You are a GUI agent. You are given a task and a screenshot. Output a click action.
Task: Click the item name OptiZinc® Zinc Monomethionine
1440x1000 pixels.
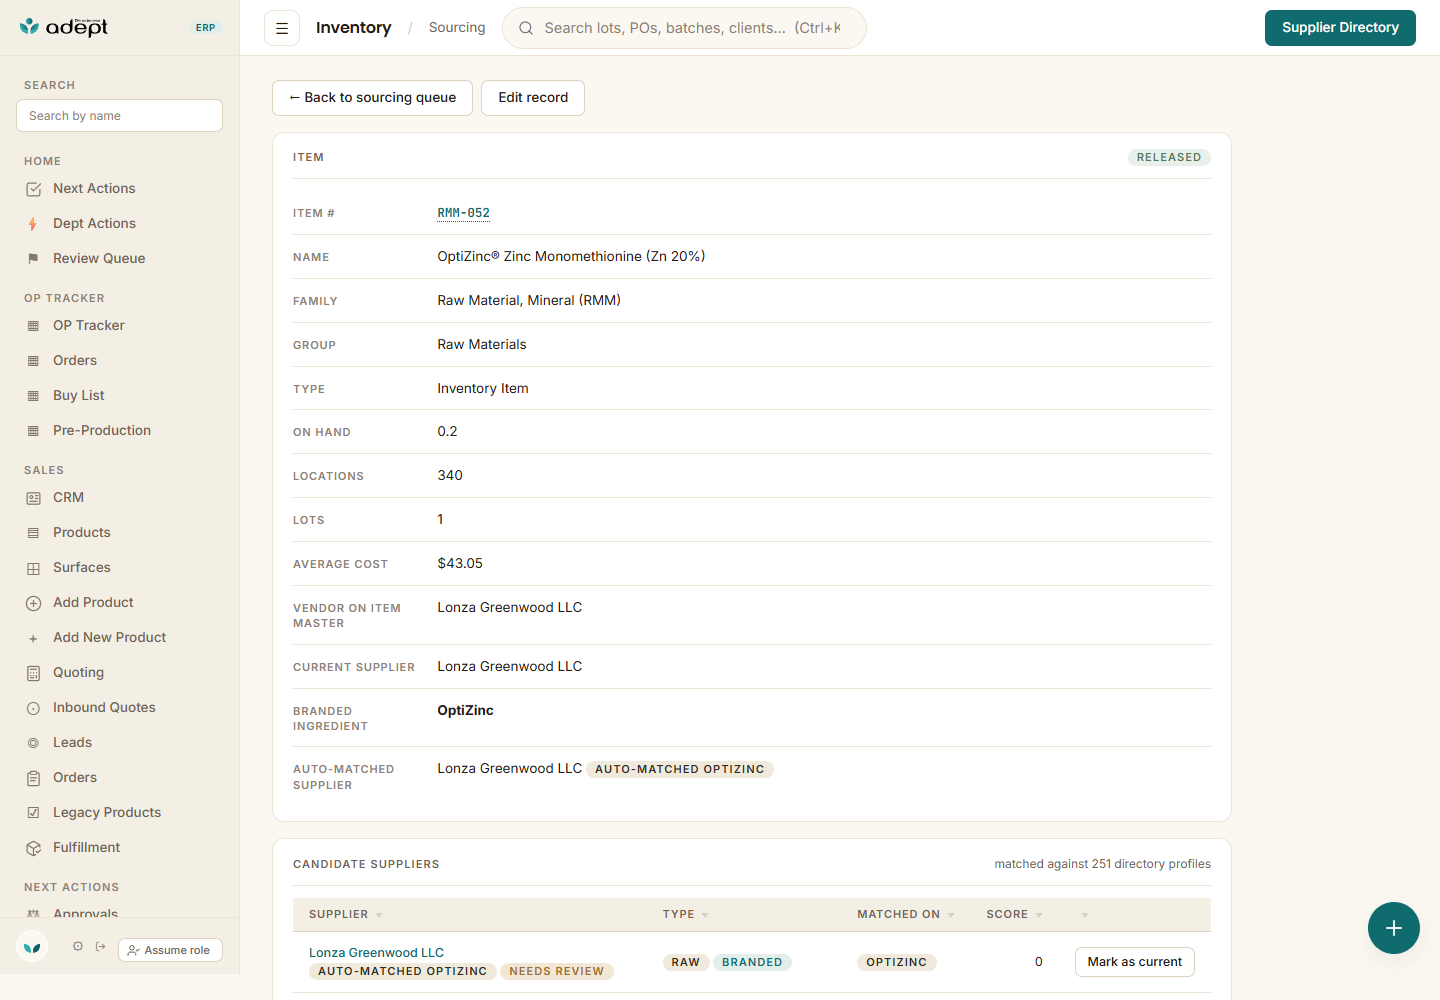(571, 257)
